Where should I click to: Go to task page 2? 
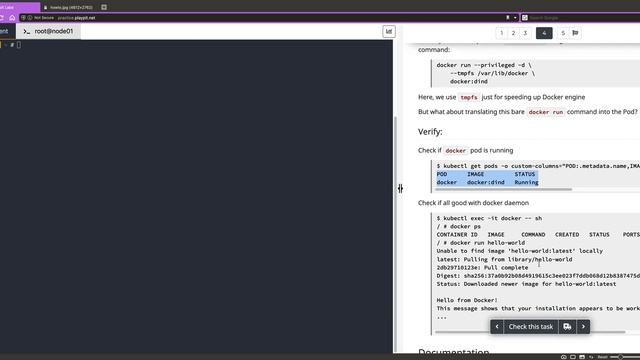[513, 33]
